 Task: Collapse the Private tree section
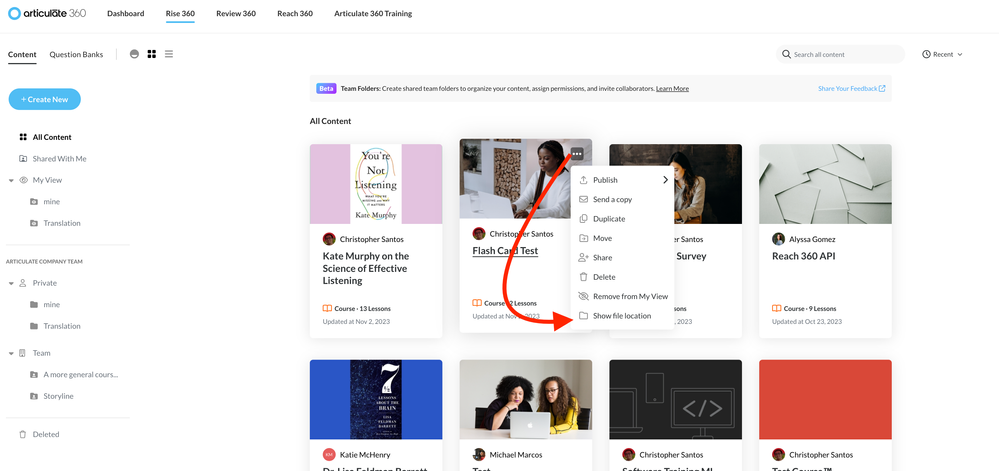(x=11, y=284)
